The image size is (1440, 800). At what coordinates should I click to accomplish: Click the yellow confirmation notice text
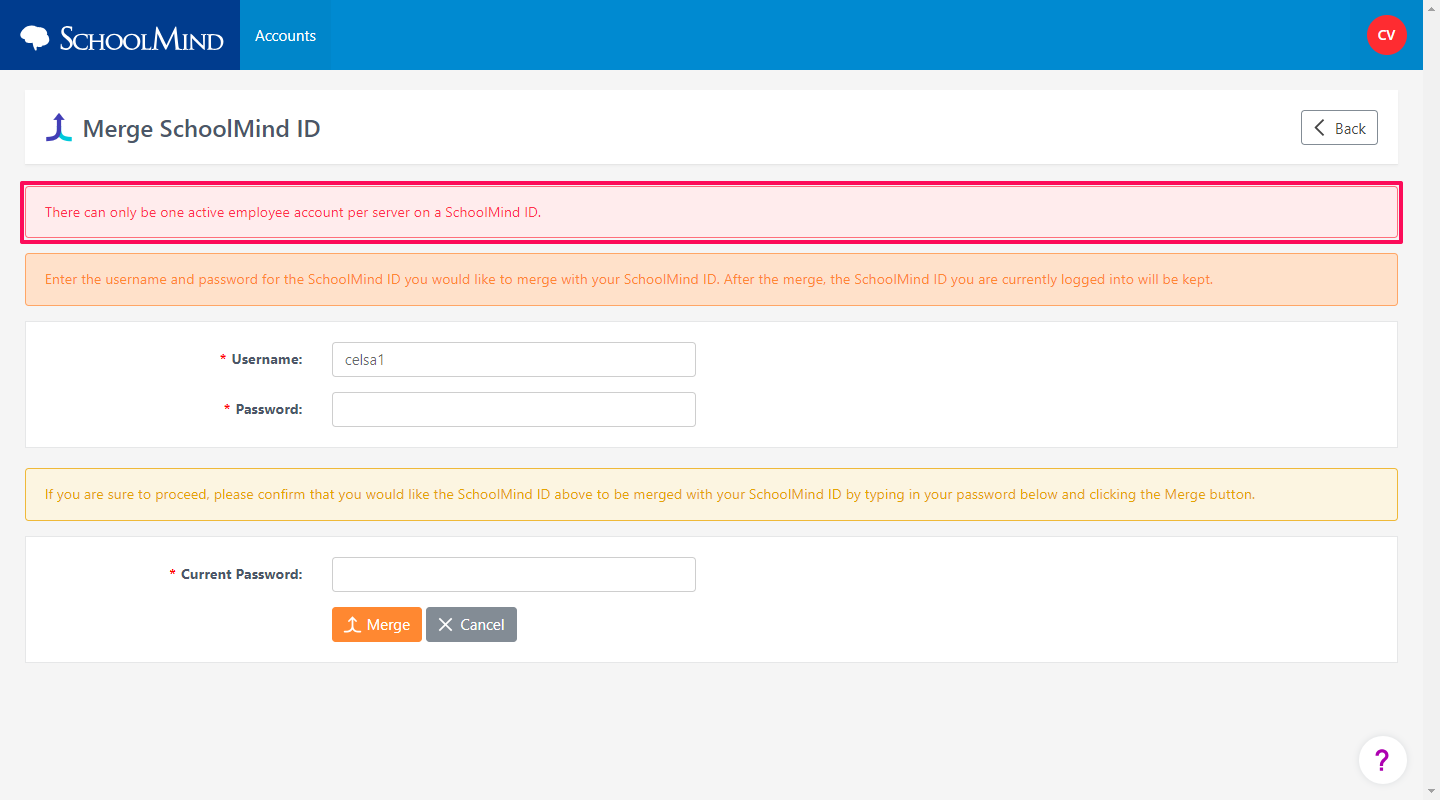(x=650, y=494)
